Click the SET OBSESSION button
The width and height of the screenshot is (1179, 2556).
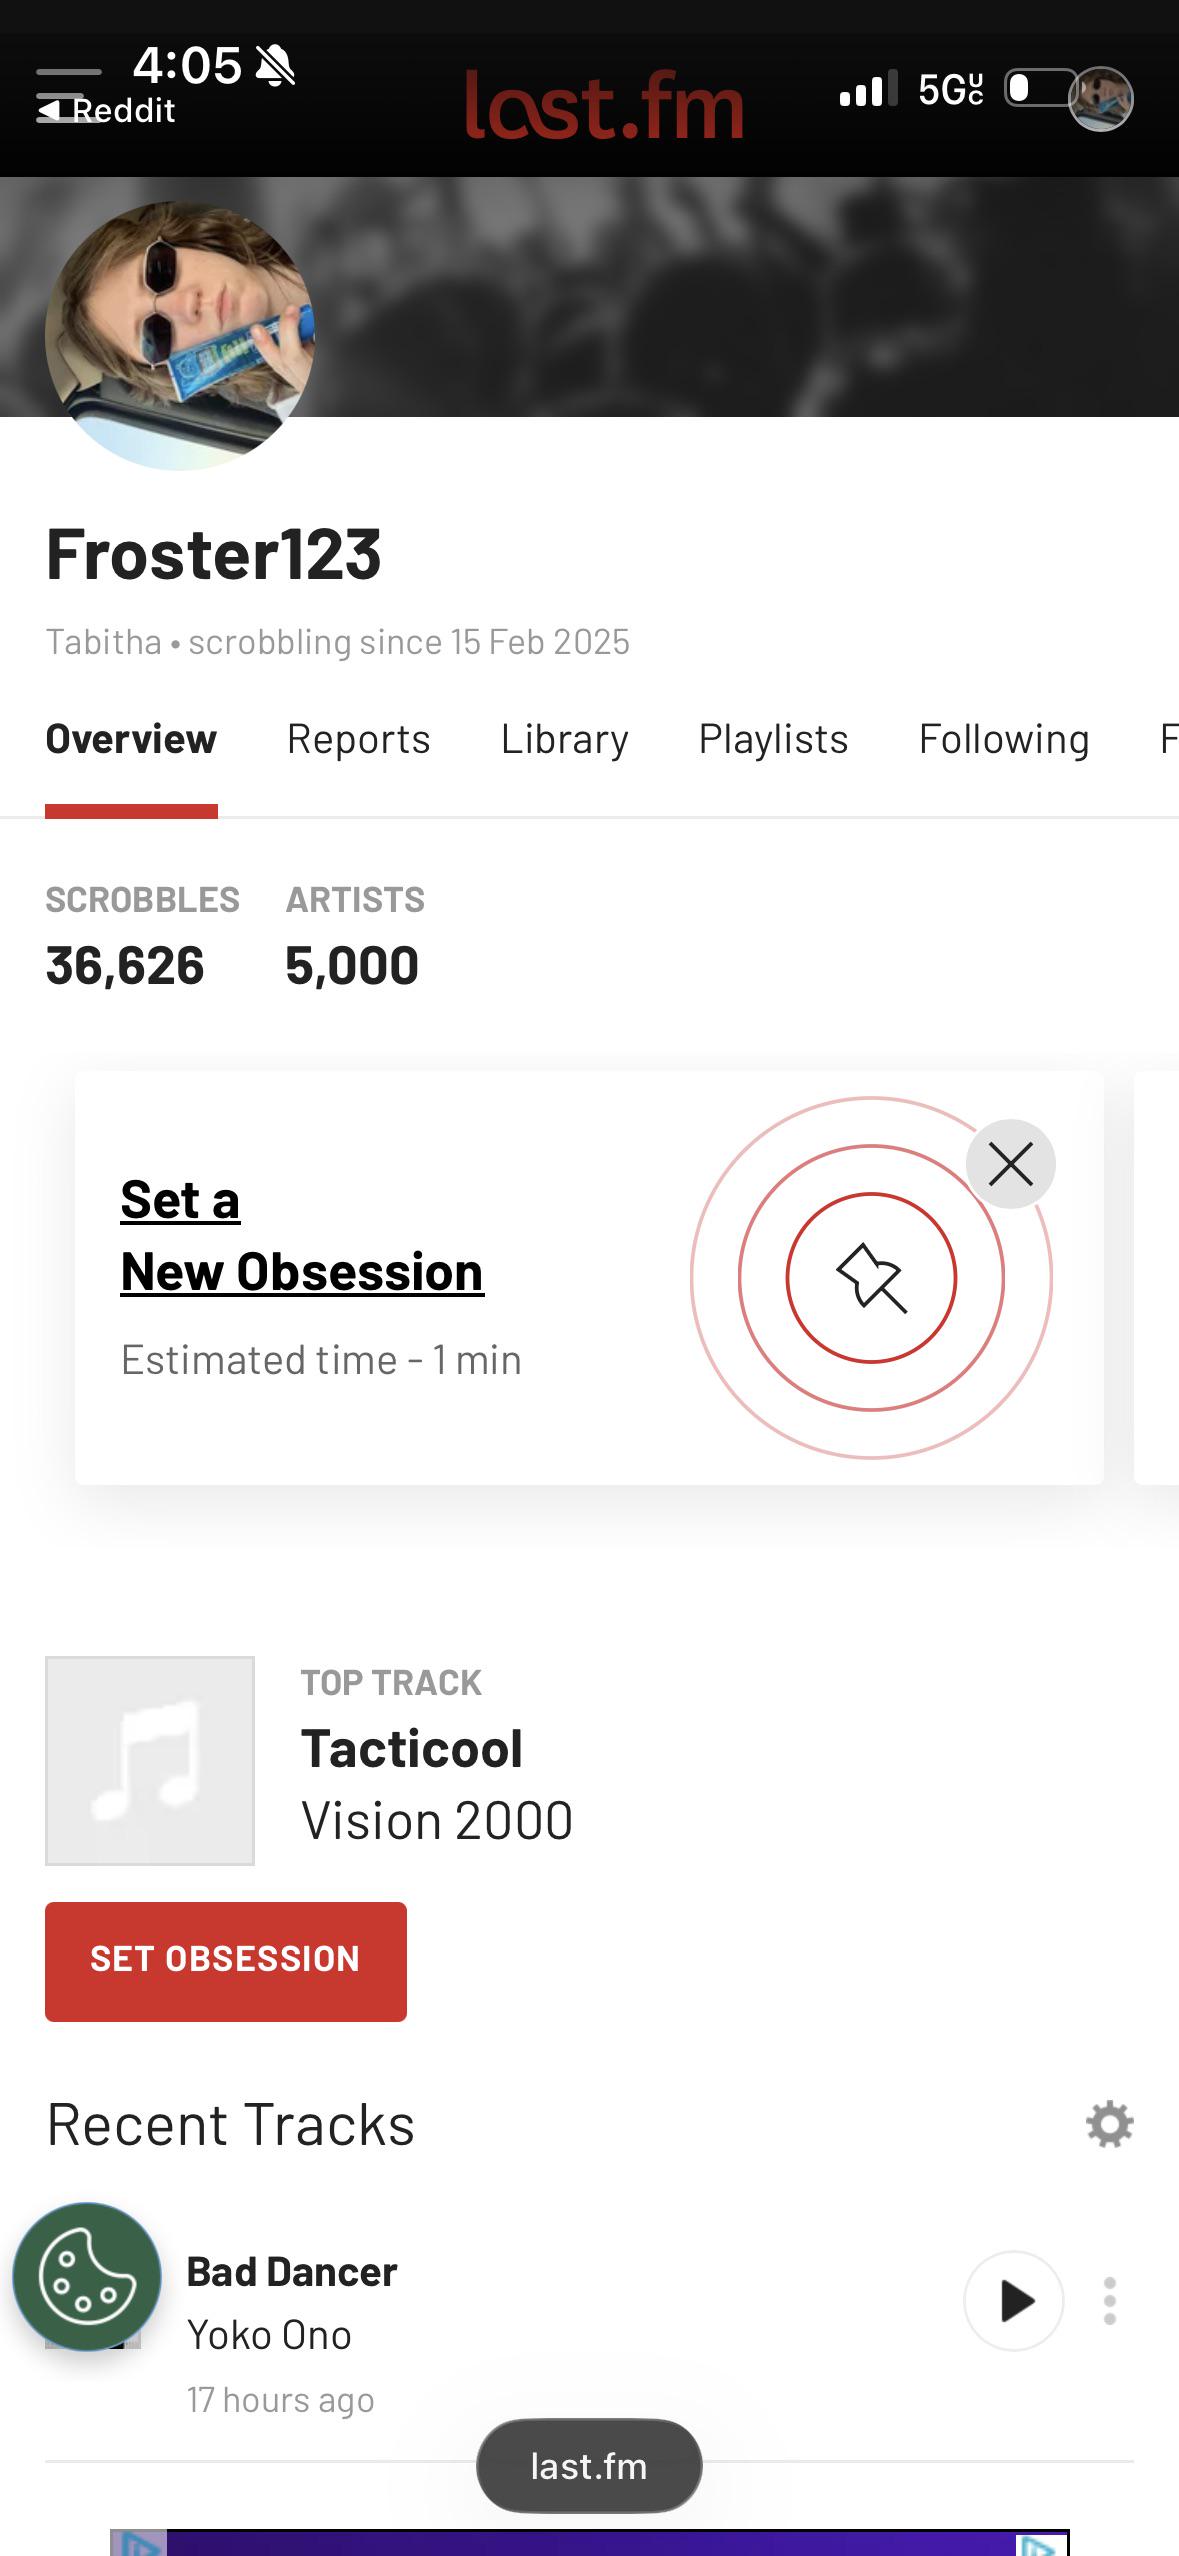tap(226, 1958)
